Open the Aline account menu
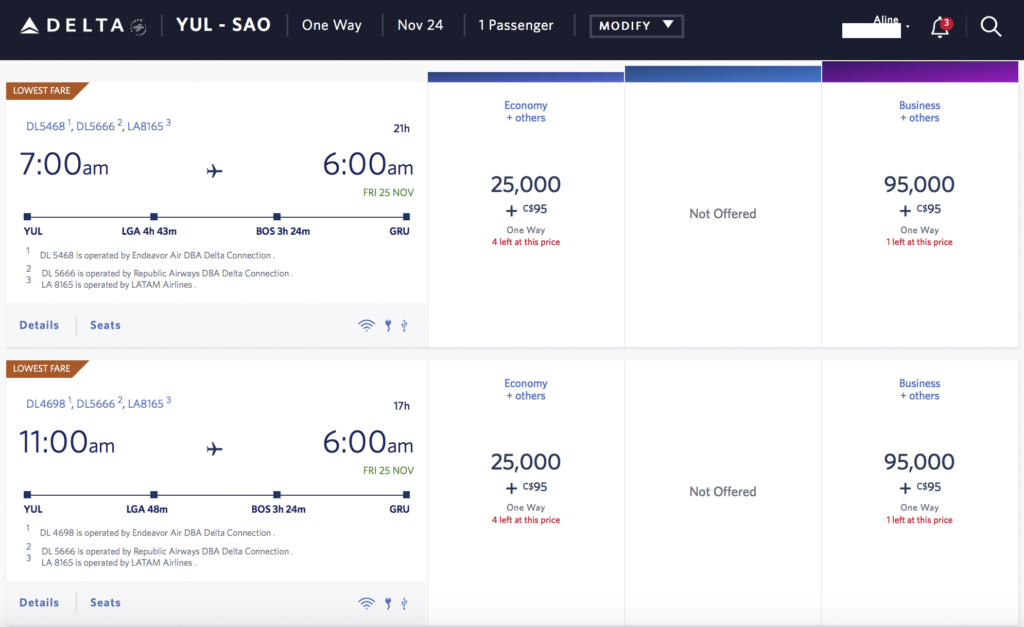This screenshot has width=1024, height=627. [887, 22]
